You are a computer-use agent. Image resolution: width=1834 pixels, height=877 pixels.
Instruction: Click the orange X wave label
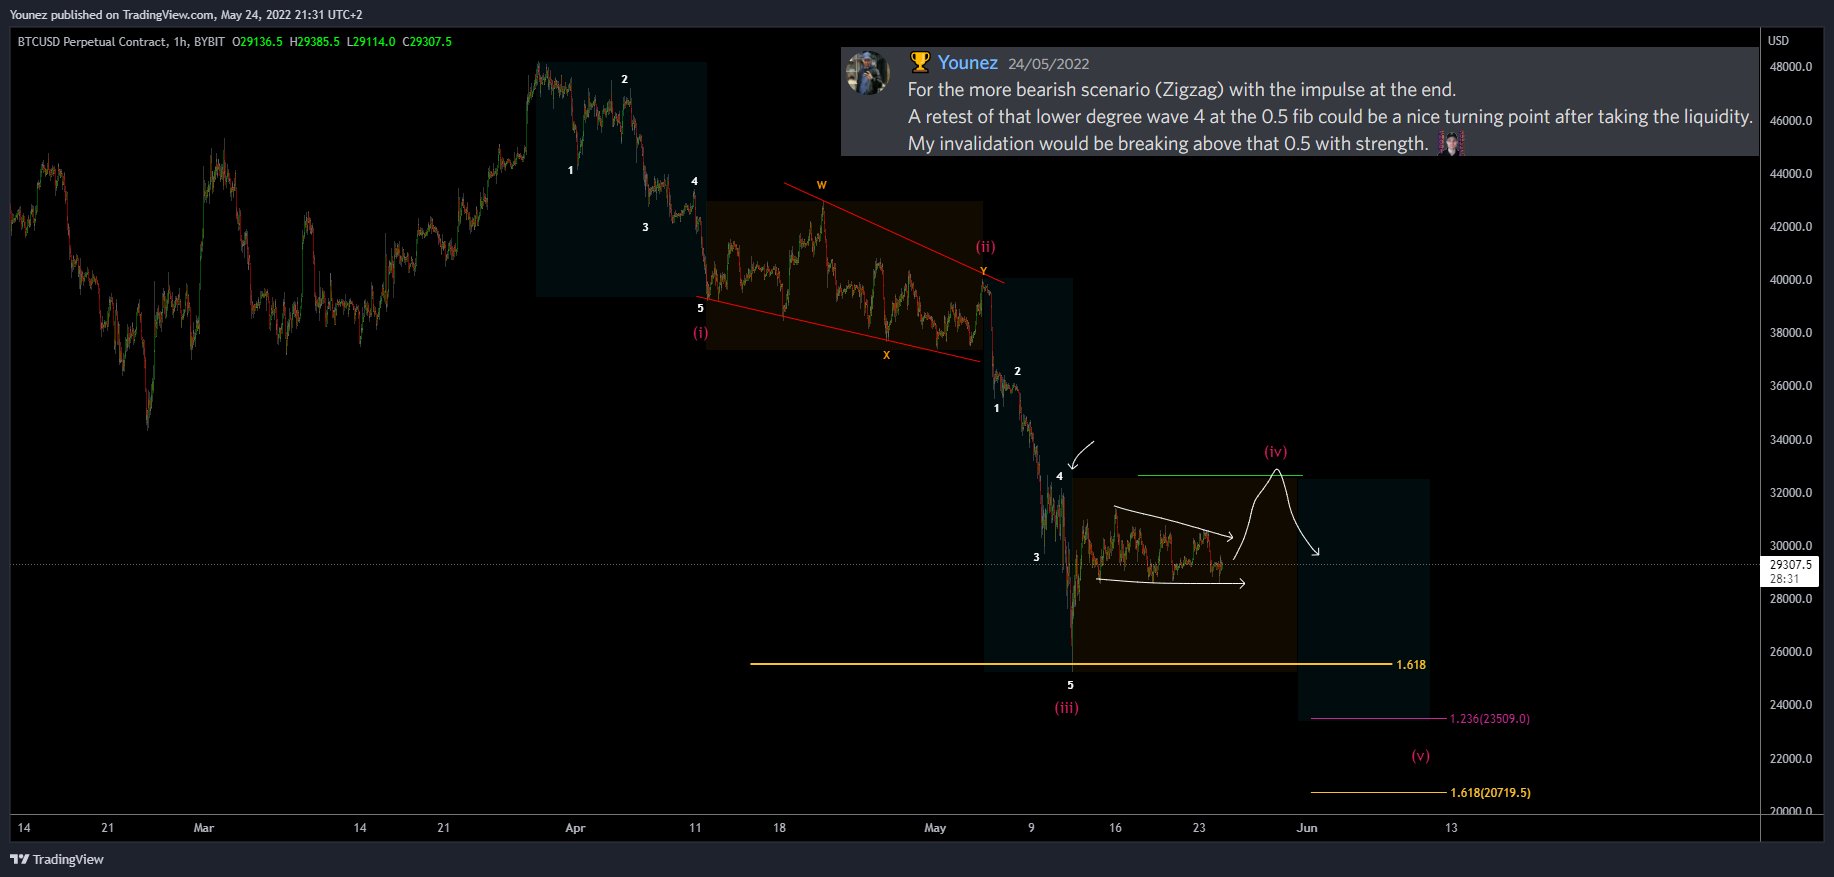click(886, 355)
